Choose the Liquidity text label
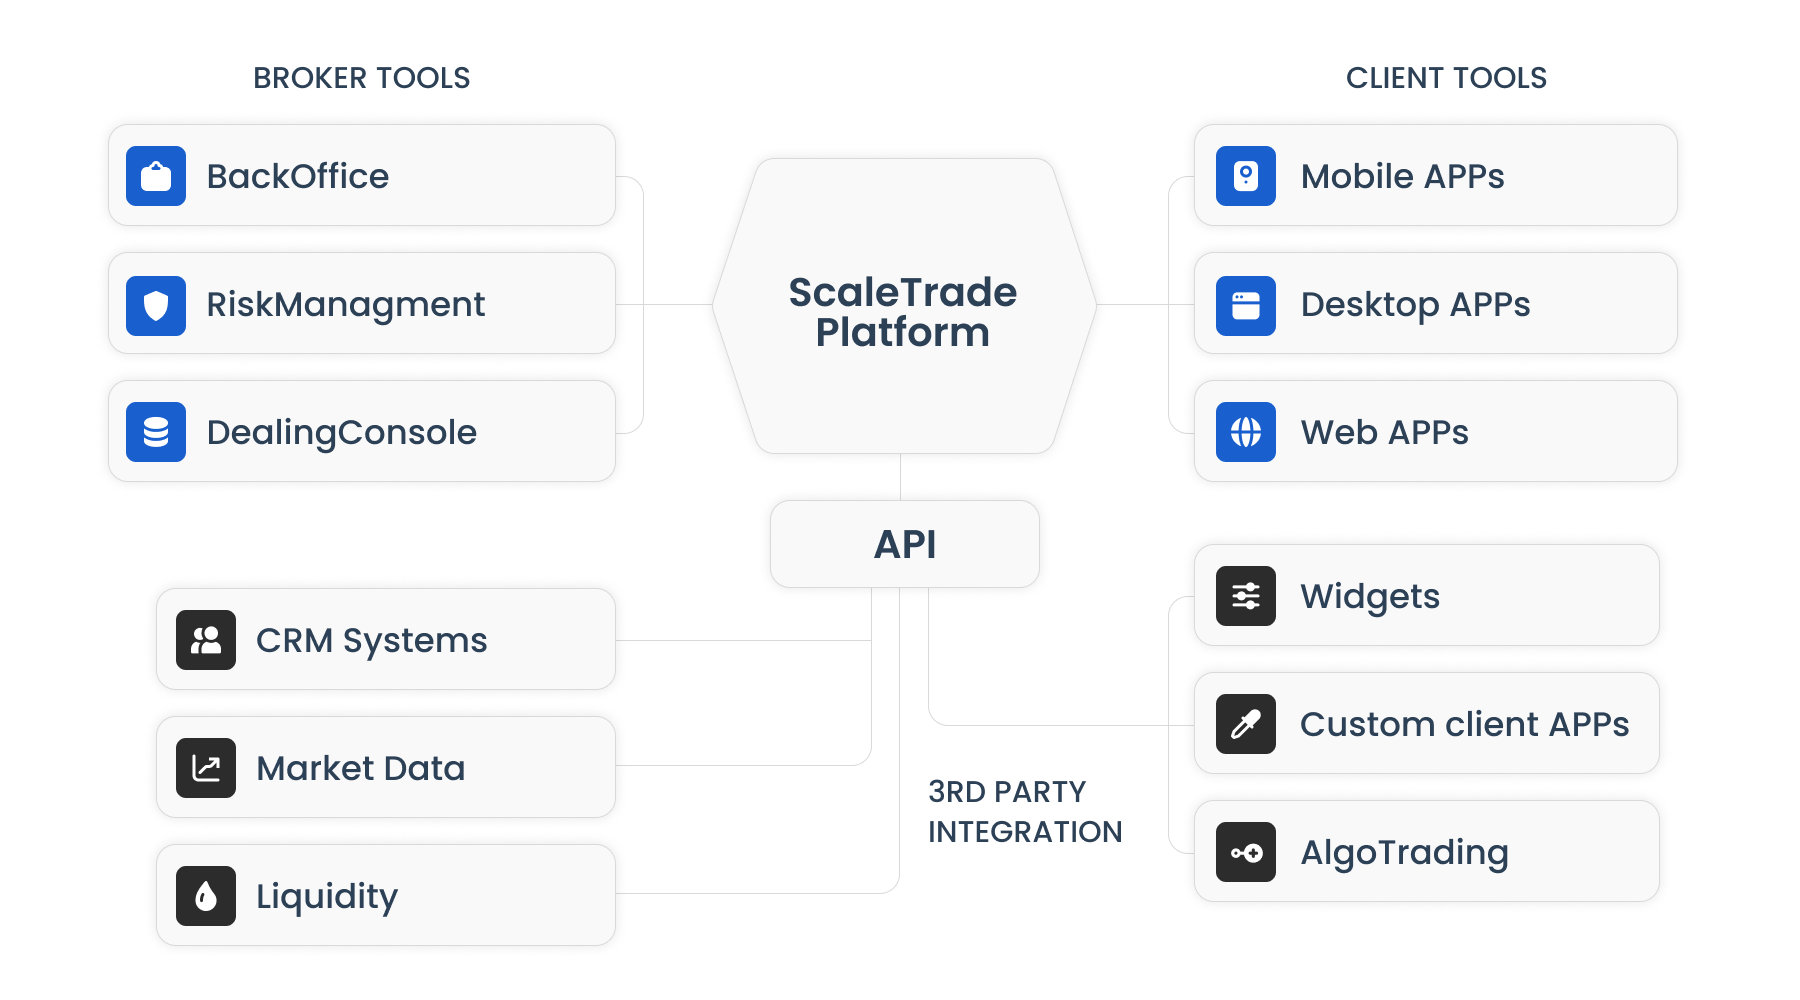1800x1000 pixels. (x=327, y=896)
